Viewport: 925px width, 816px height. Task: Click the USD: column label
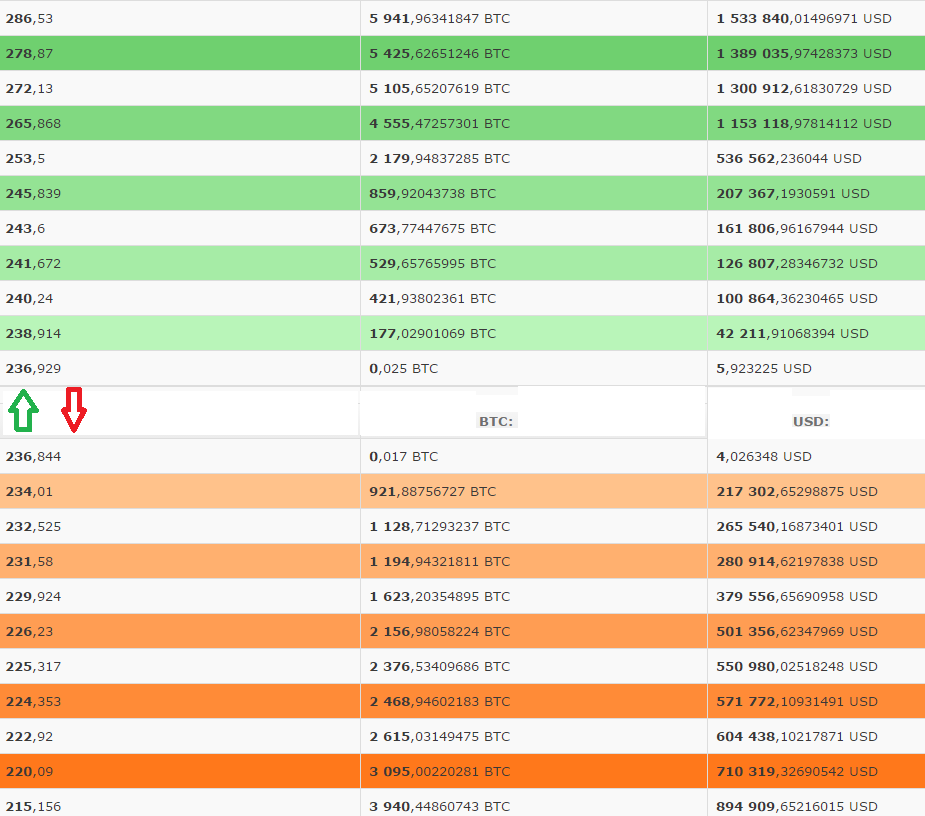[811, 421]
